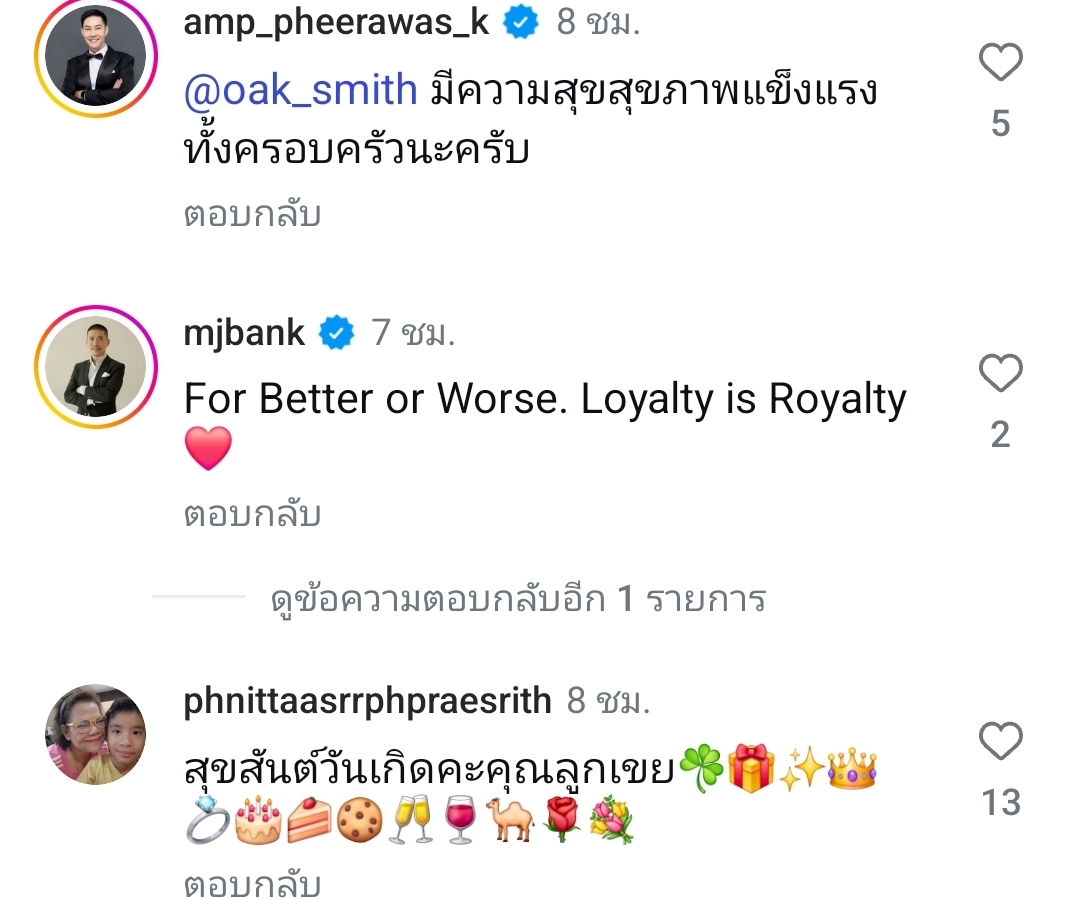
Task: View the 2 likes count on mjbank's comment
Action: coord(1000,435)
